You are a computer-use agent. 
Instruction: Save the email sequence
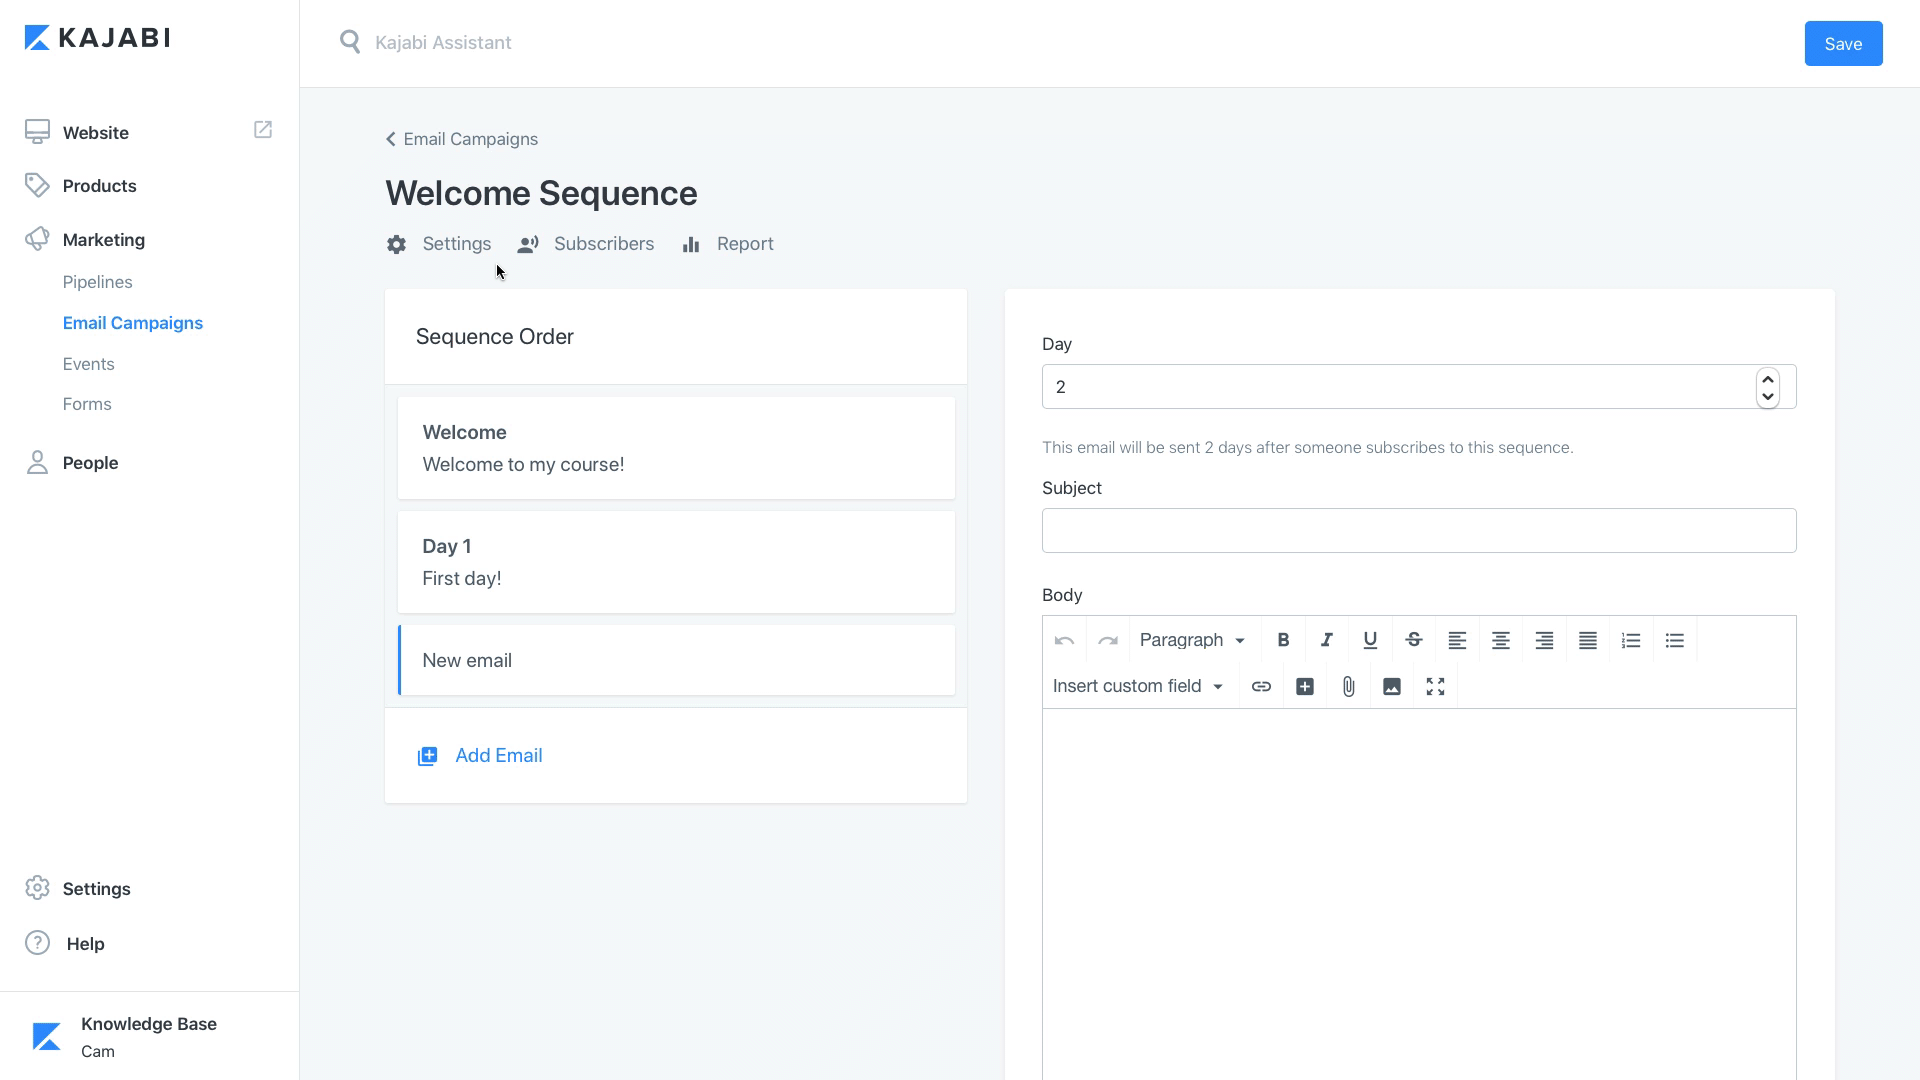point(1843,43)
